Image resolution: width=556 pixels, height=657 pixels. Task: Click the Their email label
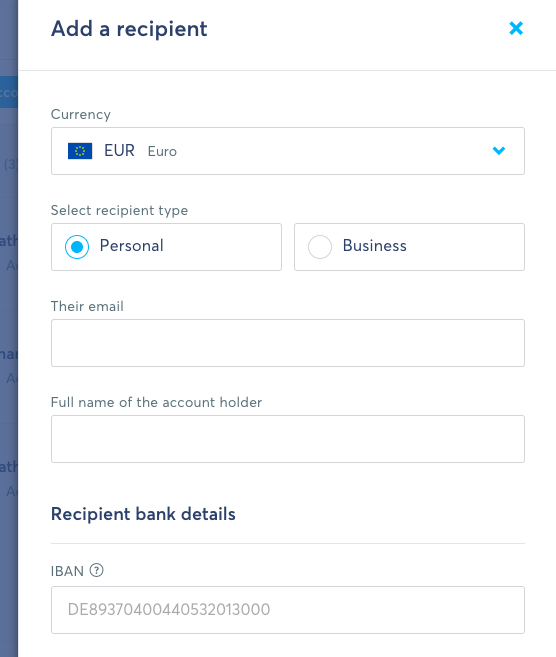[87, 306]
